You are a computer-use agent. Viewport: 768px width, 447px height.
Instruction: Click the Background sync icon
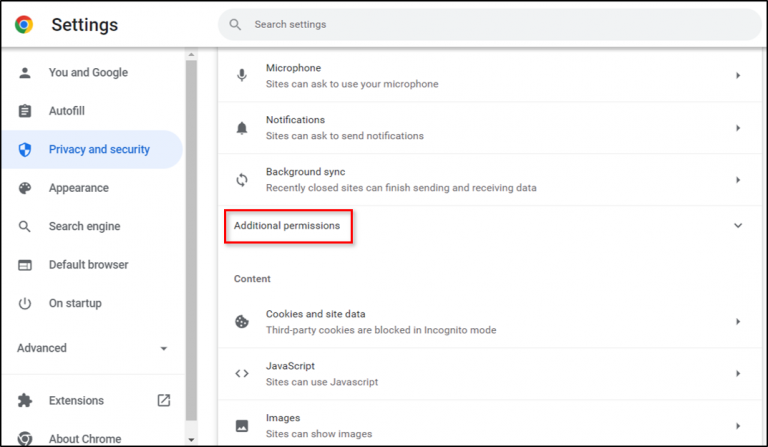pos(241,180)
